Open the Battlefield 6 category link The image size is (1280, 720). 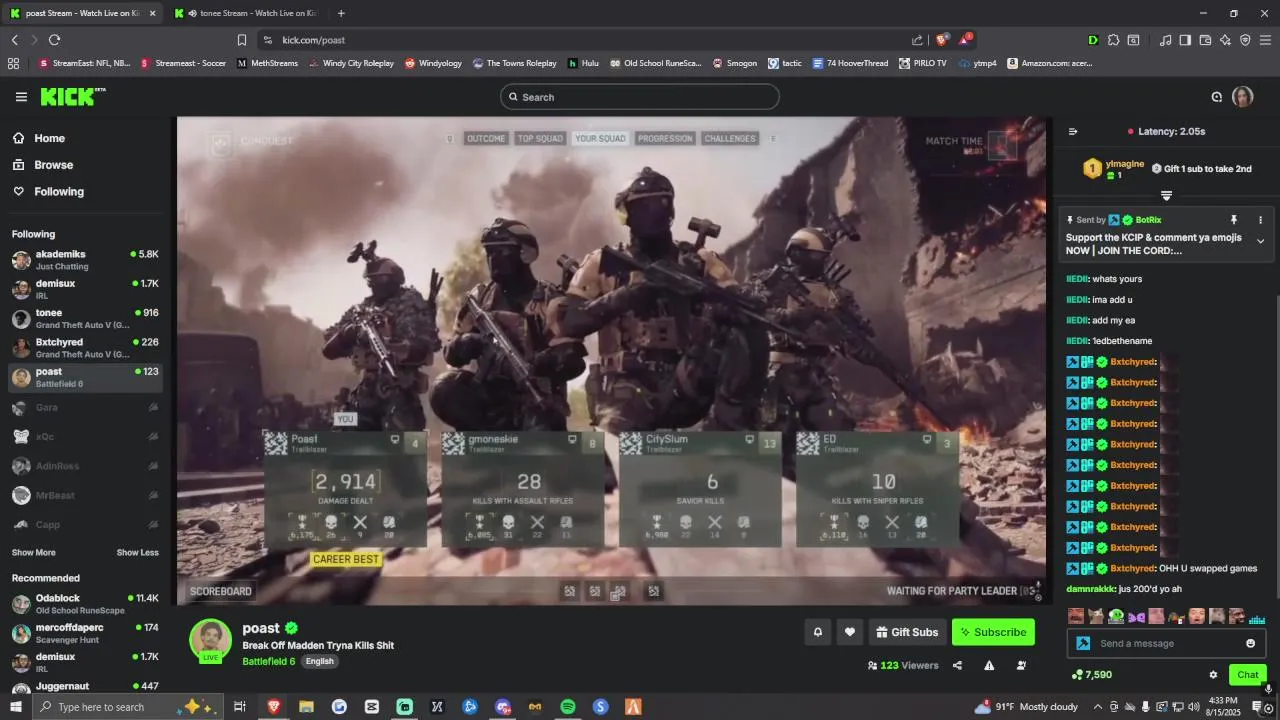pos(268,661)
